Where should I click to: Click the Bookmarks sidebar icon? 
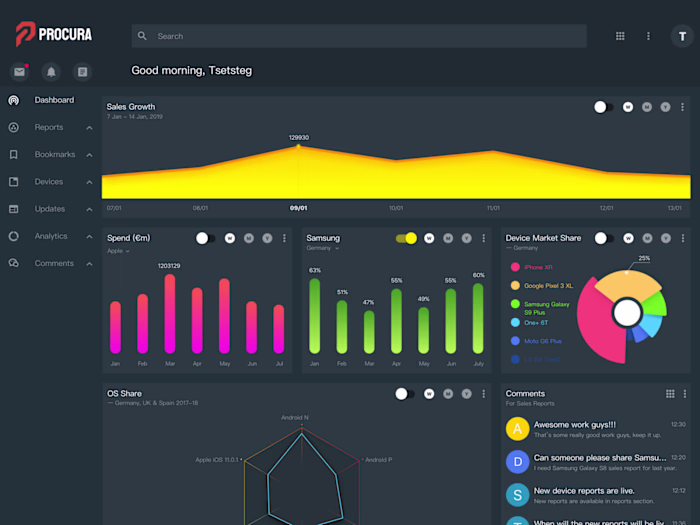coord(14,154)
